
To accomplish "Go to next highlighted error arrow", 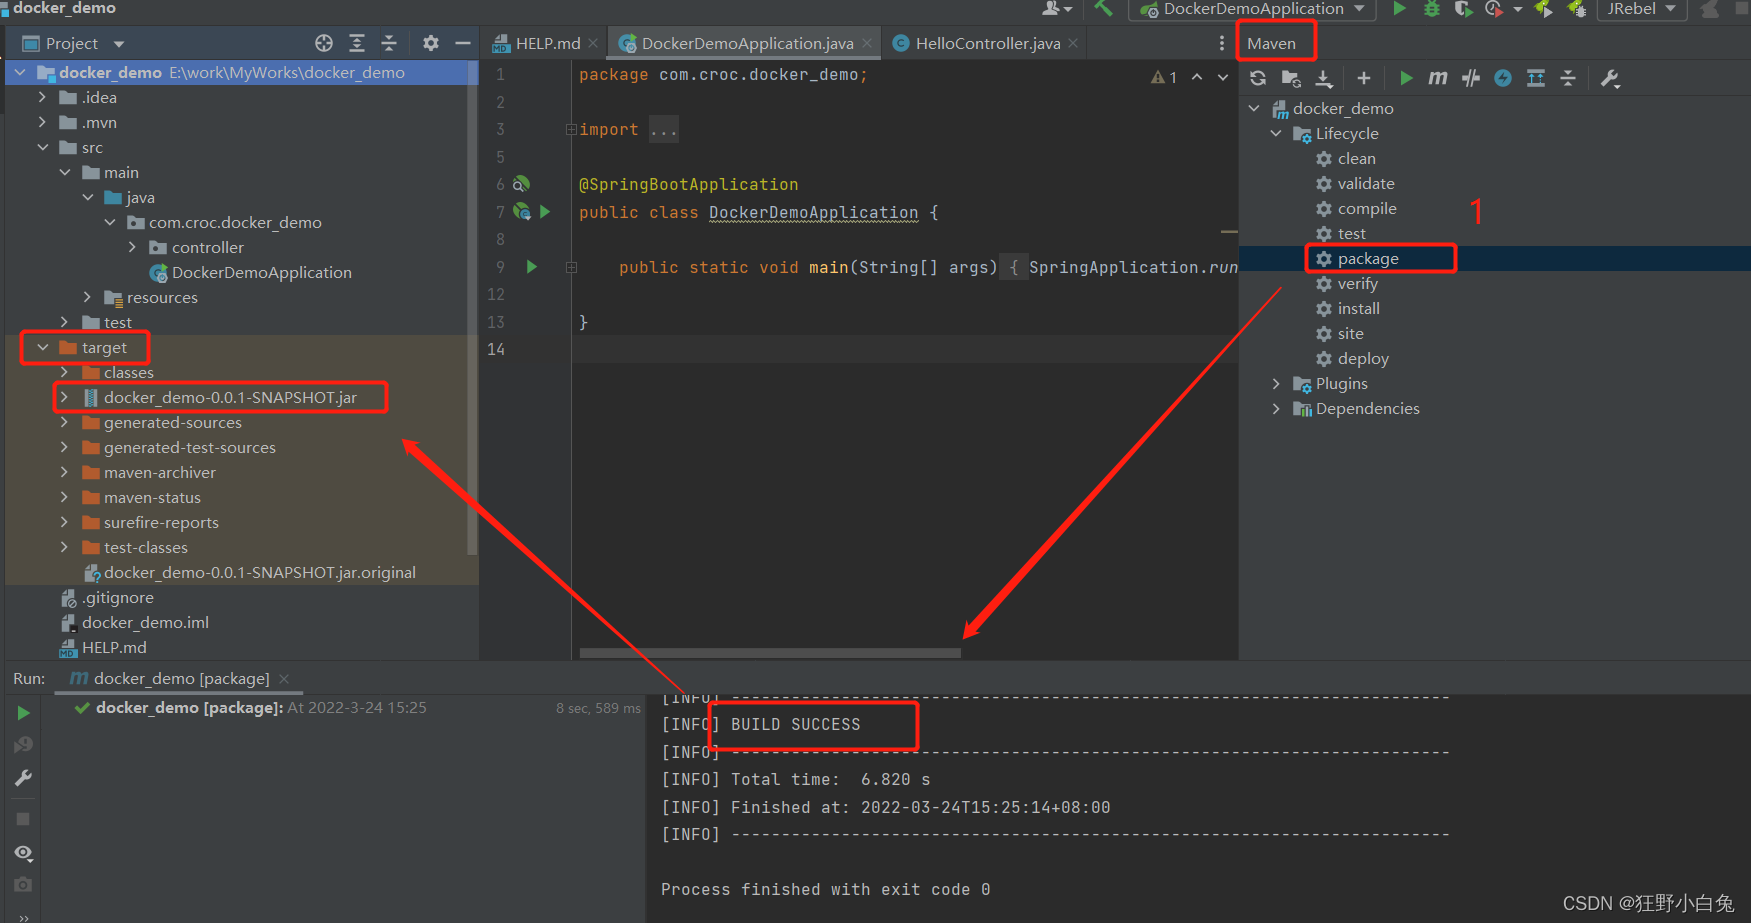I will (1222, 76).
